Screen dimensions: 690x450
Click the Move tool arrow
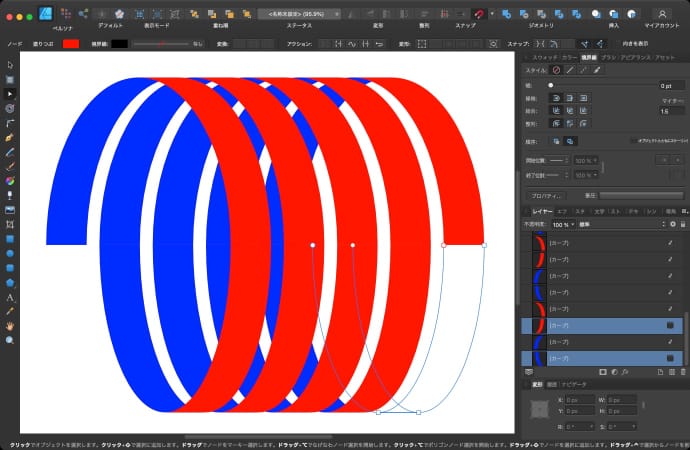10,65
